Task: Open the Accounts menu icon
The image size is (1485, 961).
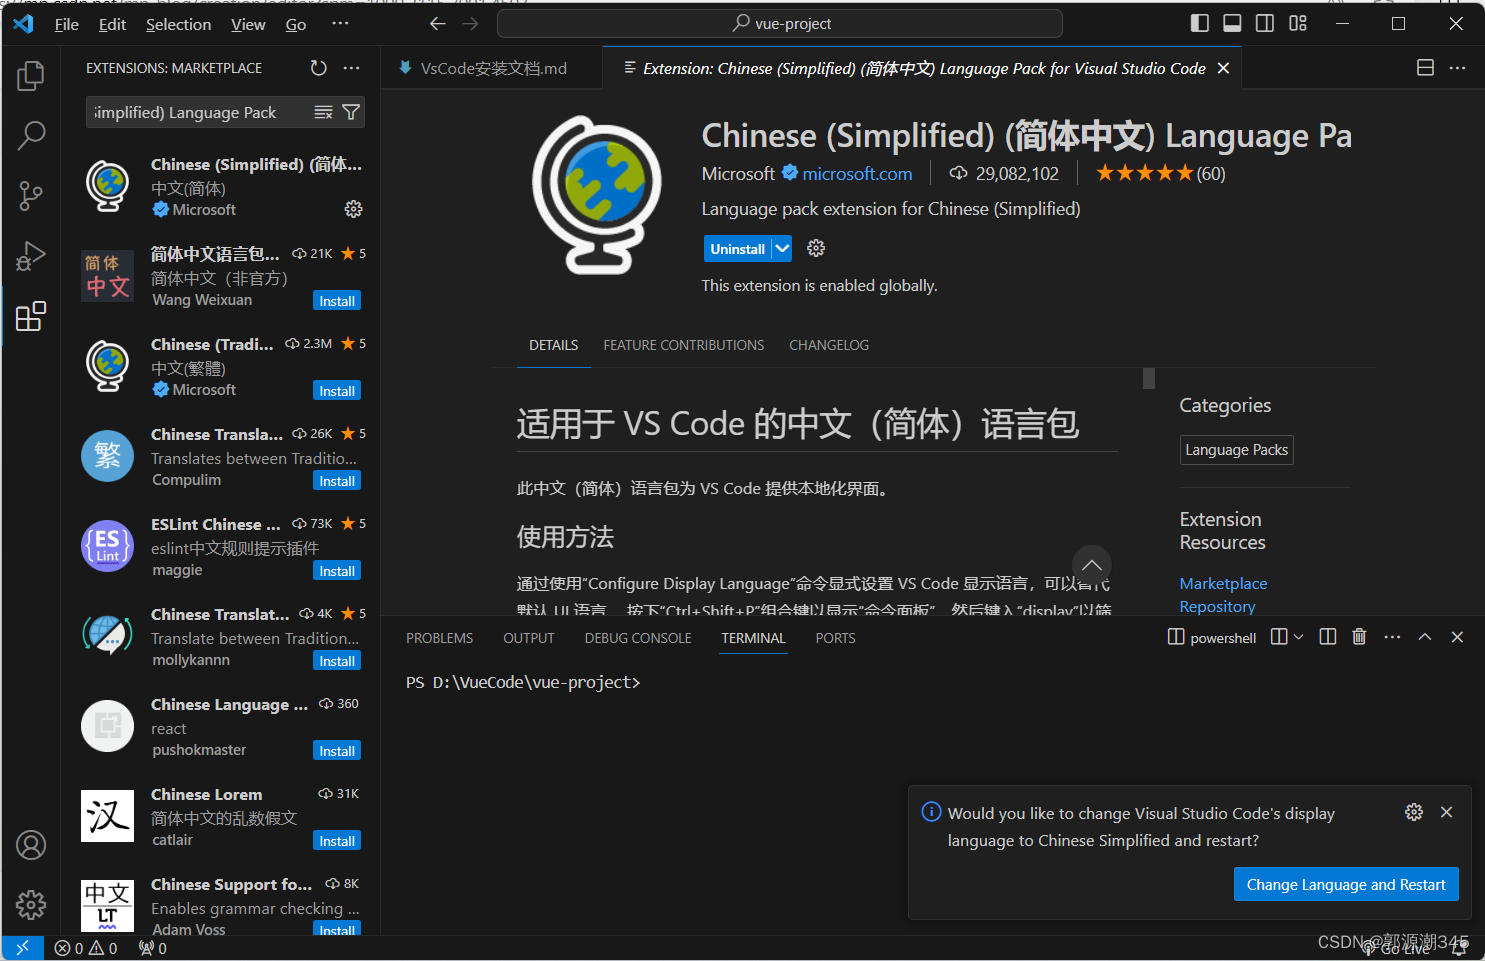Action: (31, 845)
